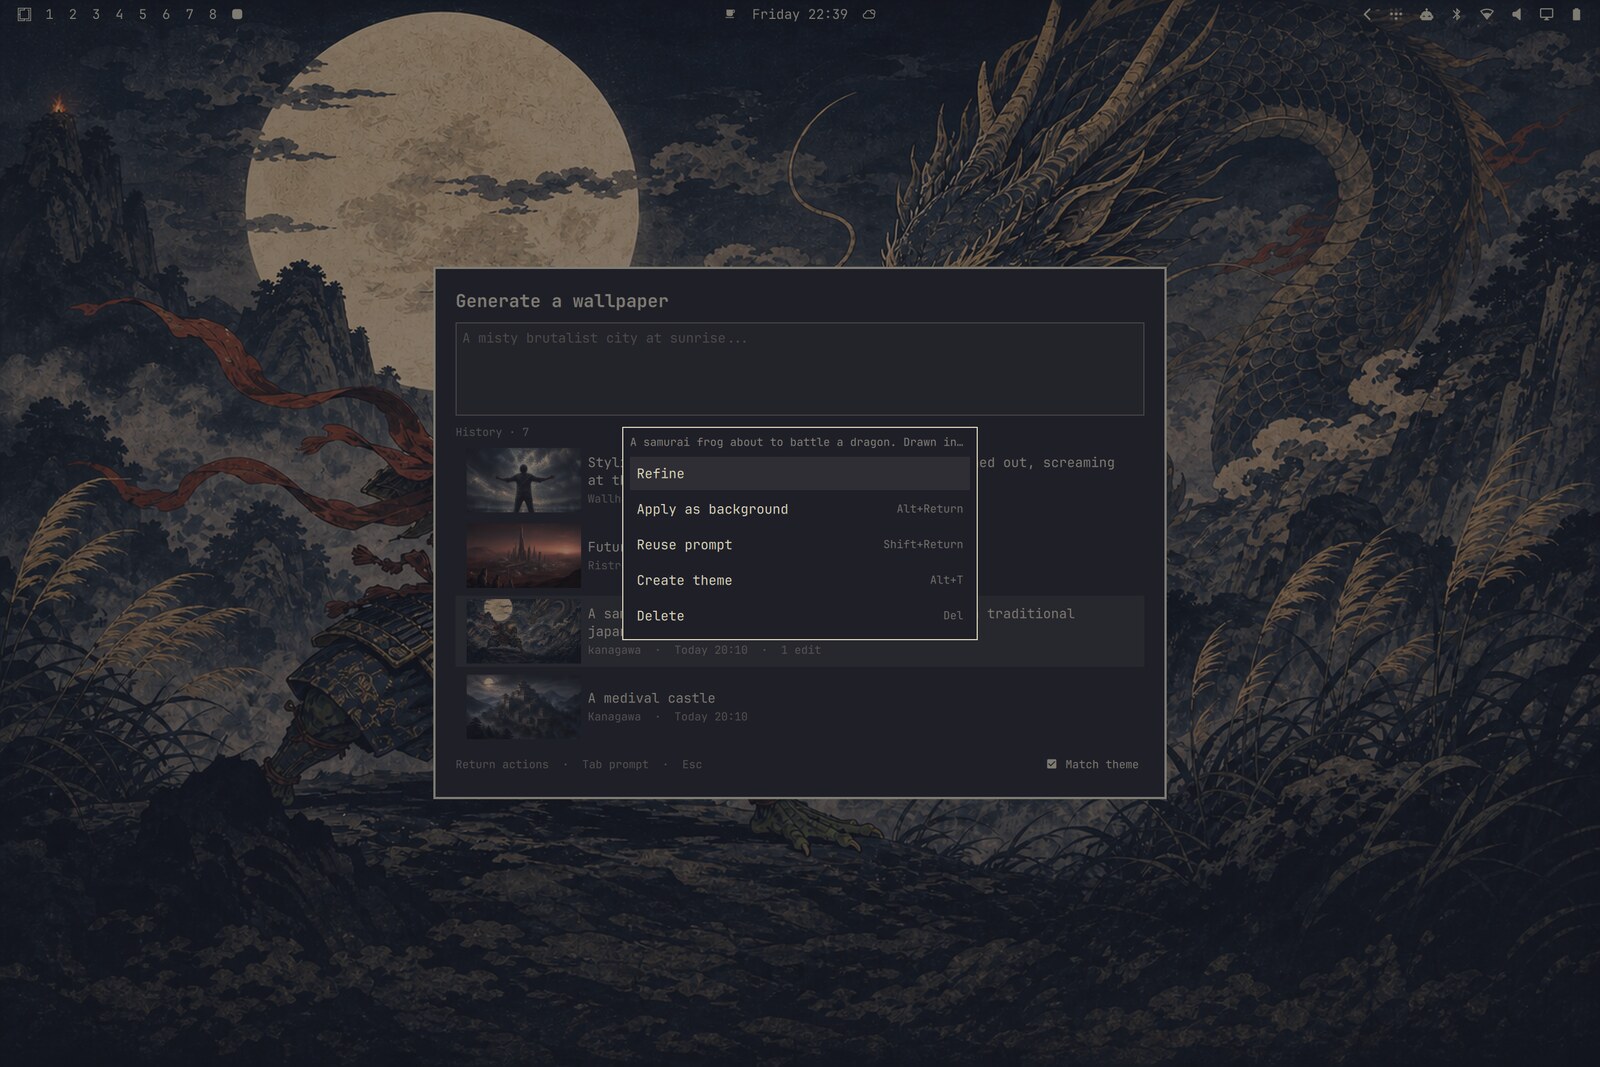Click the coffee cup icon beside the clock
The width and height of the screenshot is (1600, 1067).
(x=730, y=14)
